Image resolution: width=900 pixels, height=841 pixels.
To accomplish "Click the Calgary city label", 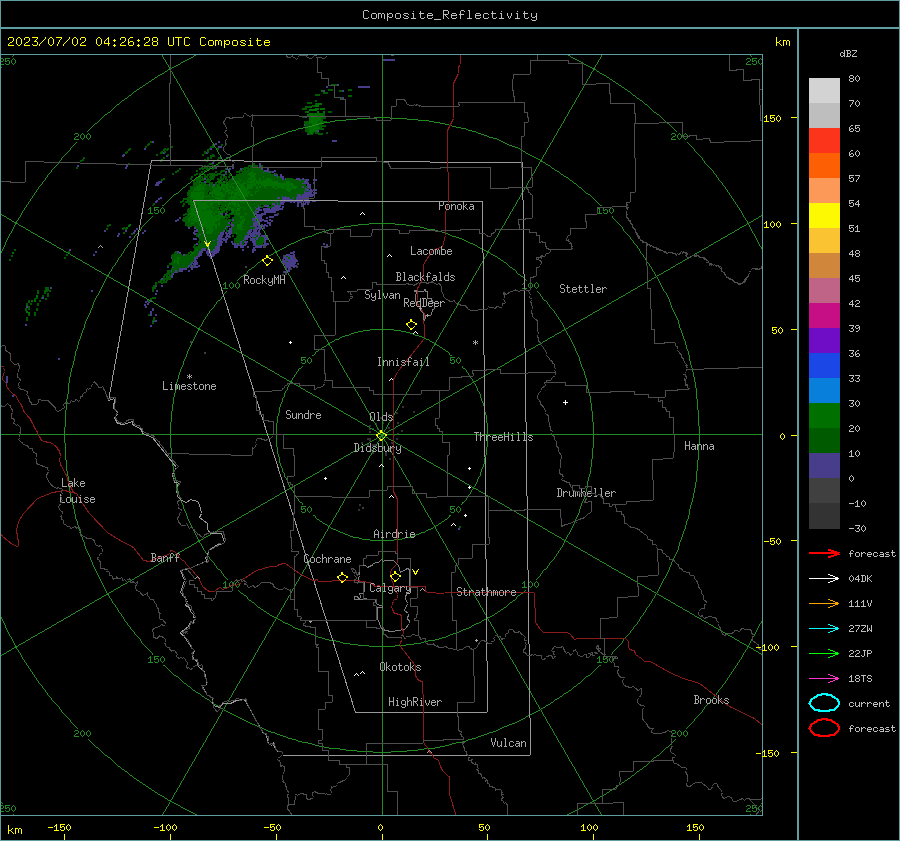I will (390, 588).
